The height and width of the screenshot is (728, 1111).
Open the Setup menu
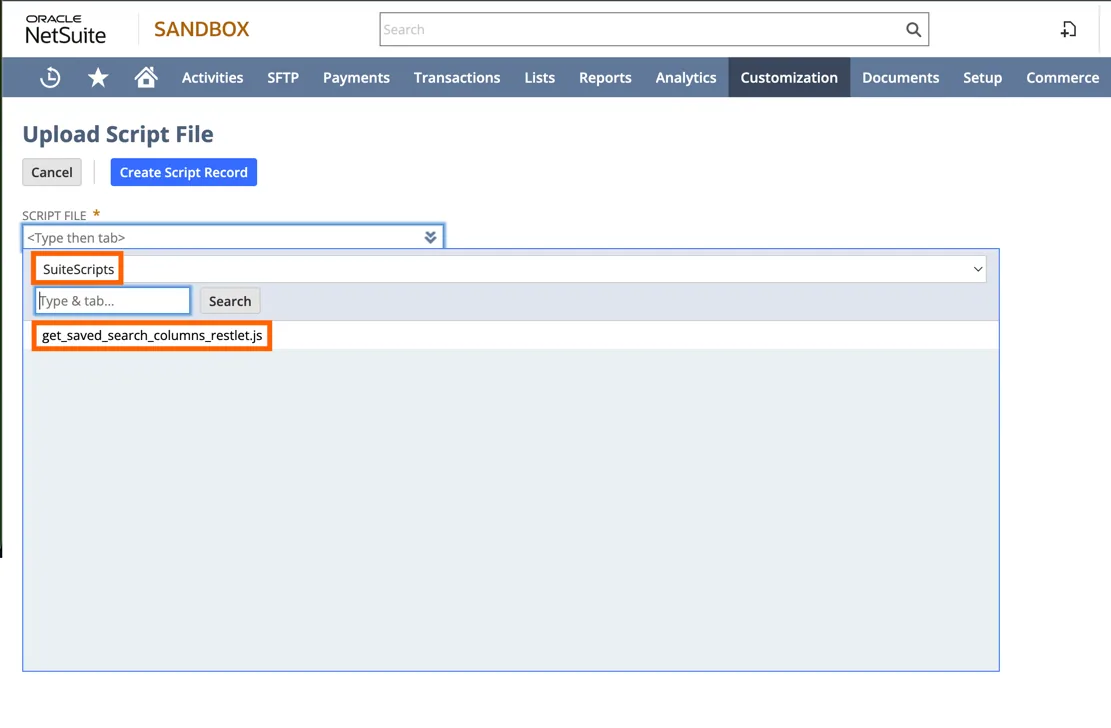(x=983, y=77)
